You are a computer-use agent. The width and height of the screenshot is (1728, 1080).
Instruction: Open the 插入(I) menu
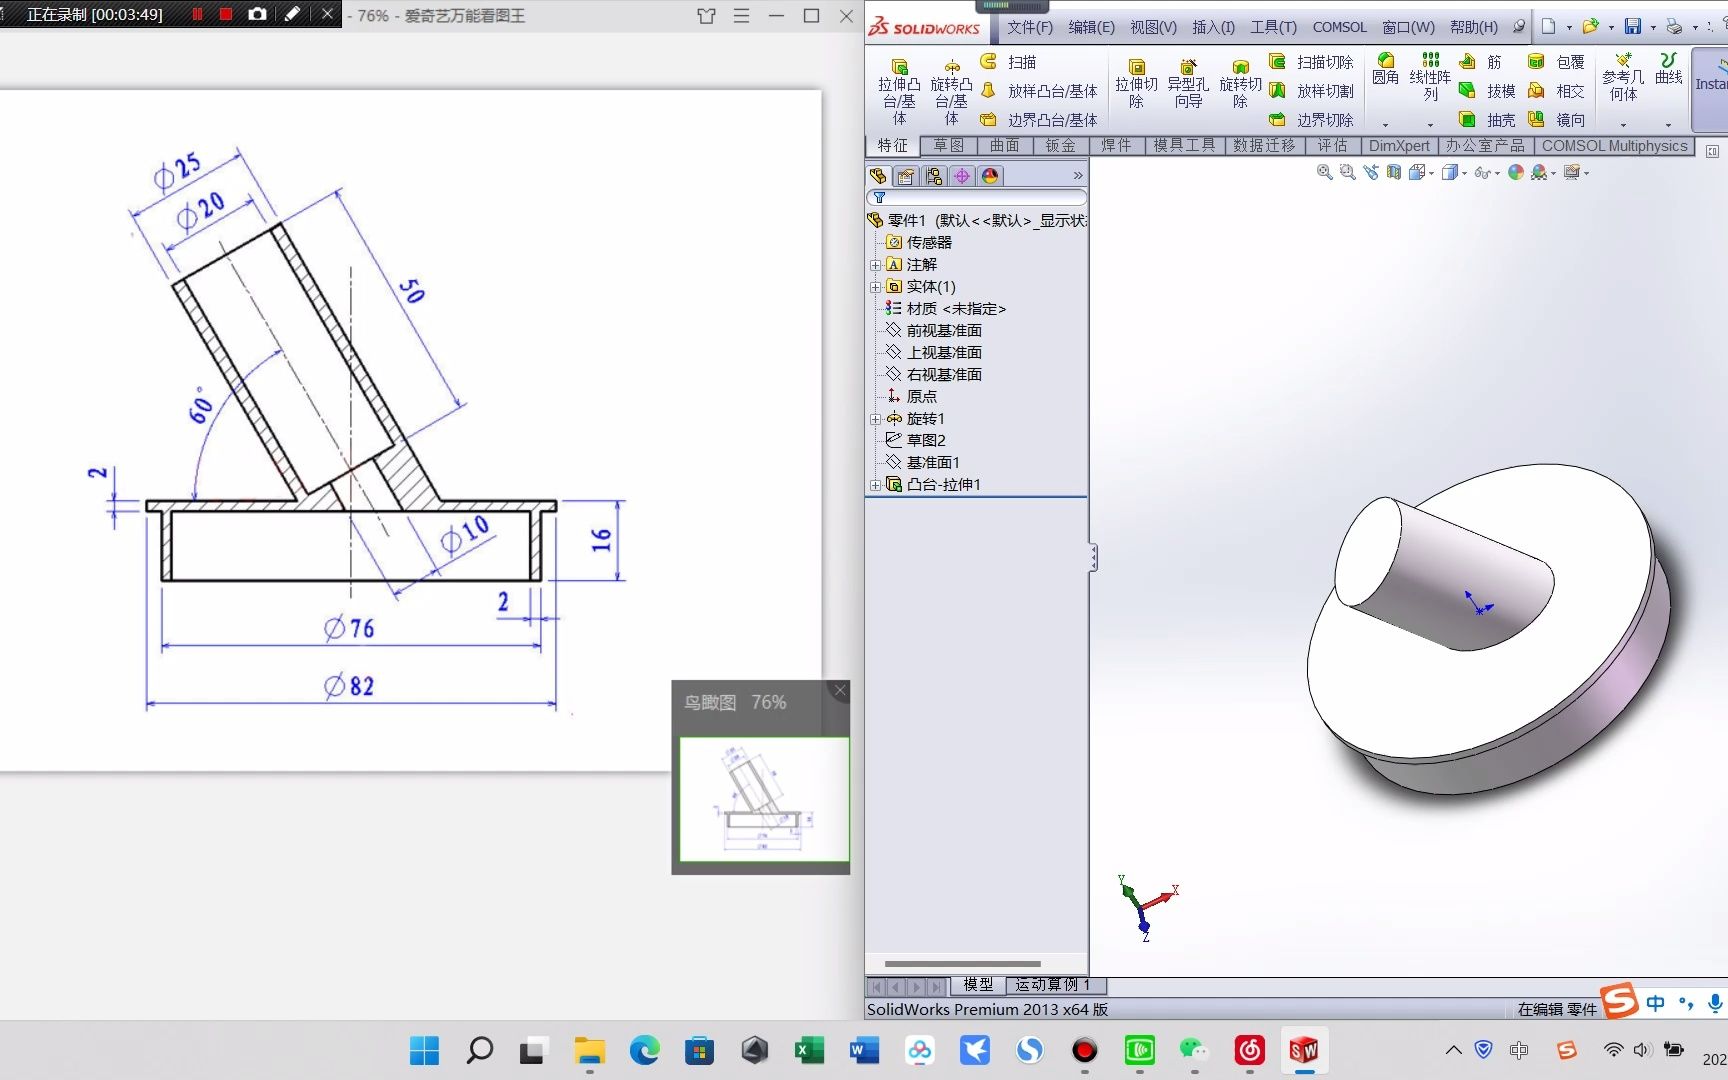tap(1214, 27)
